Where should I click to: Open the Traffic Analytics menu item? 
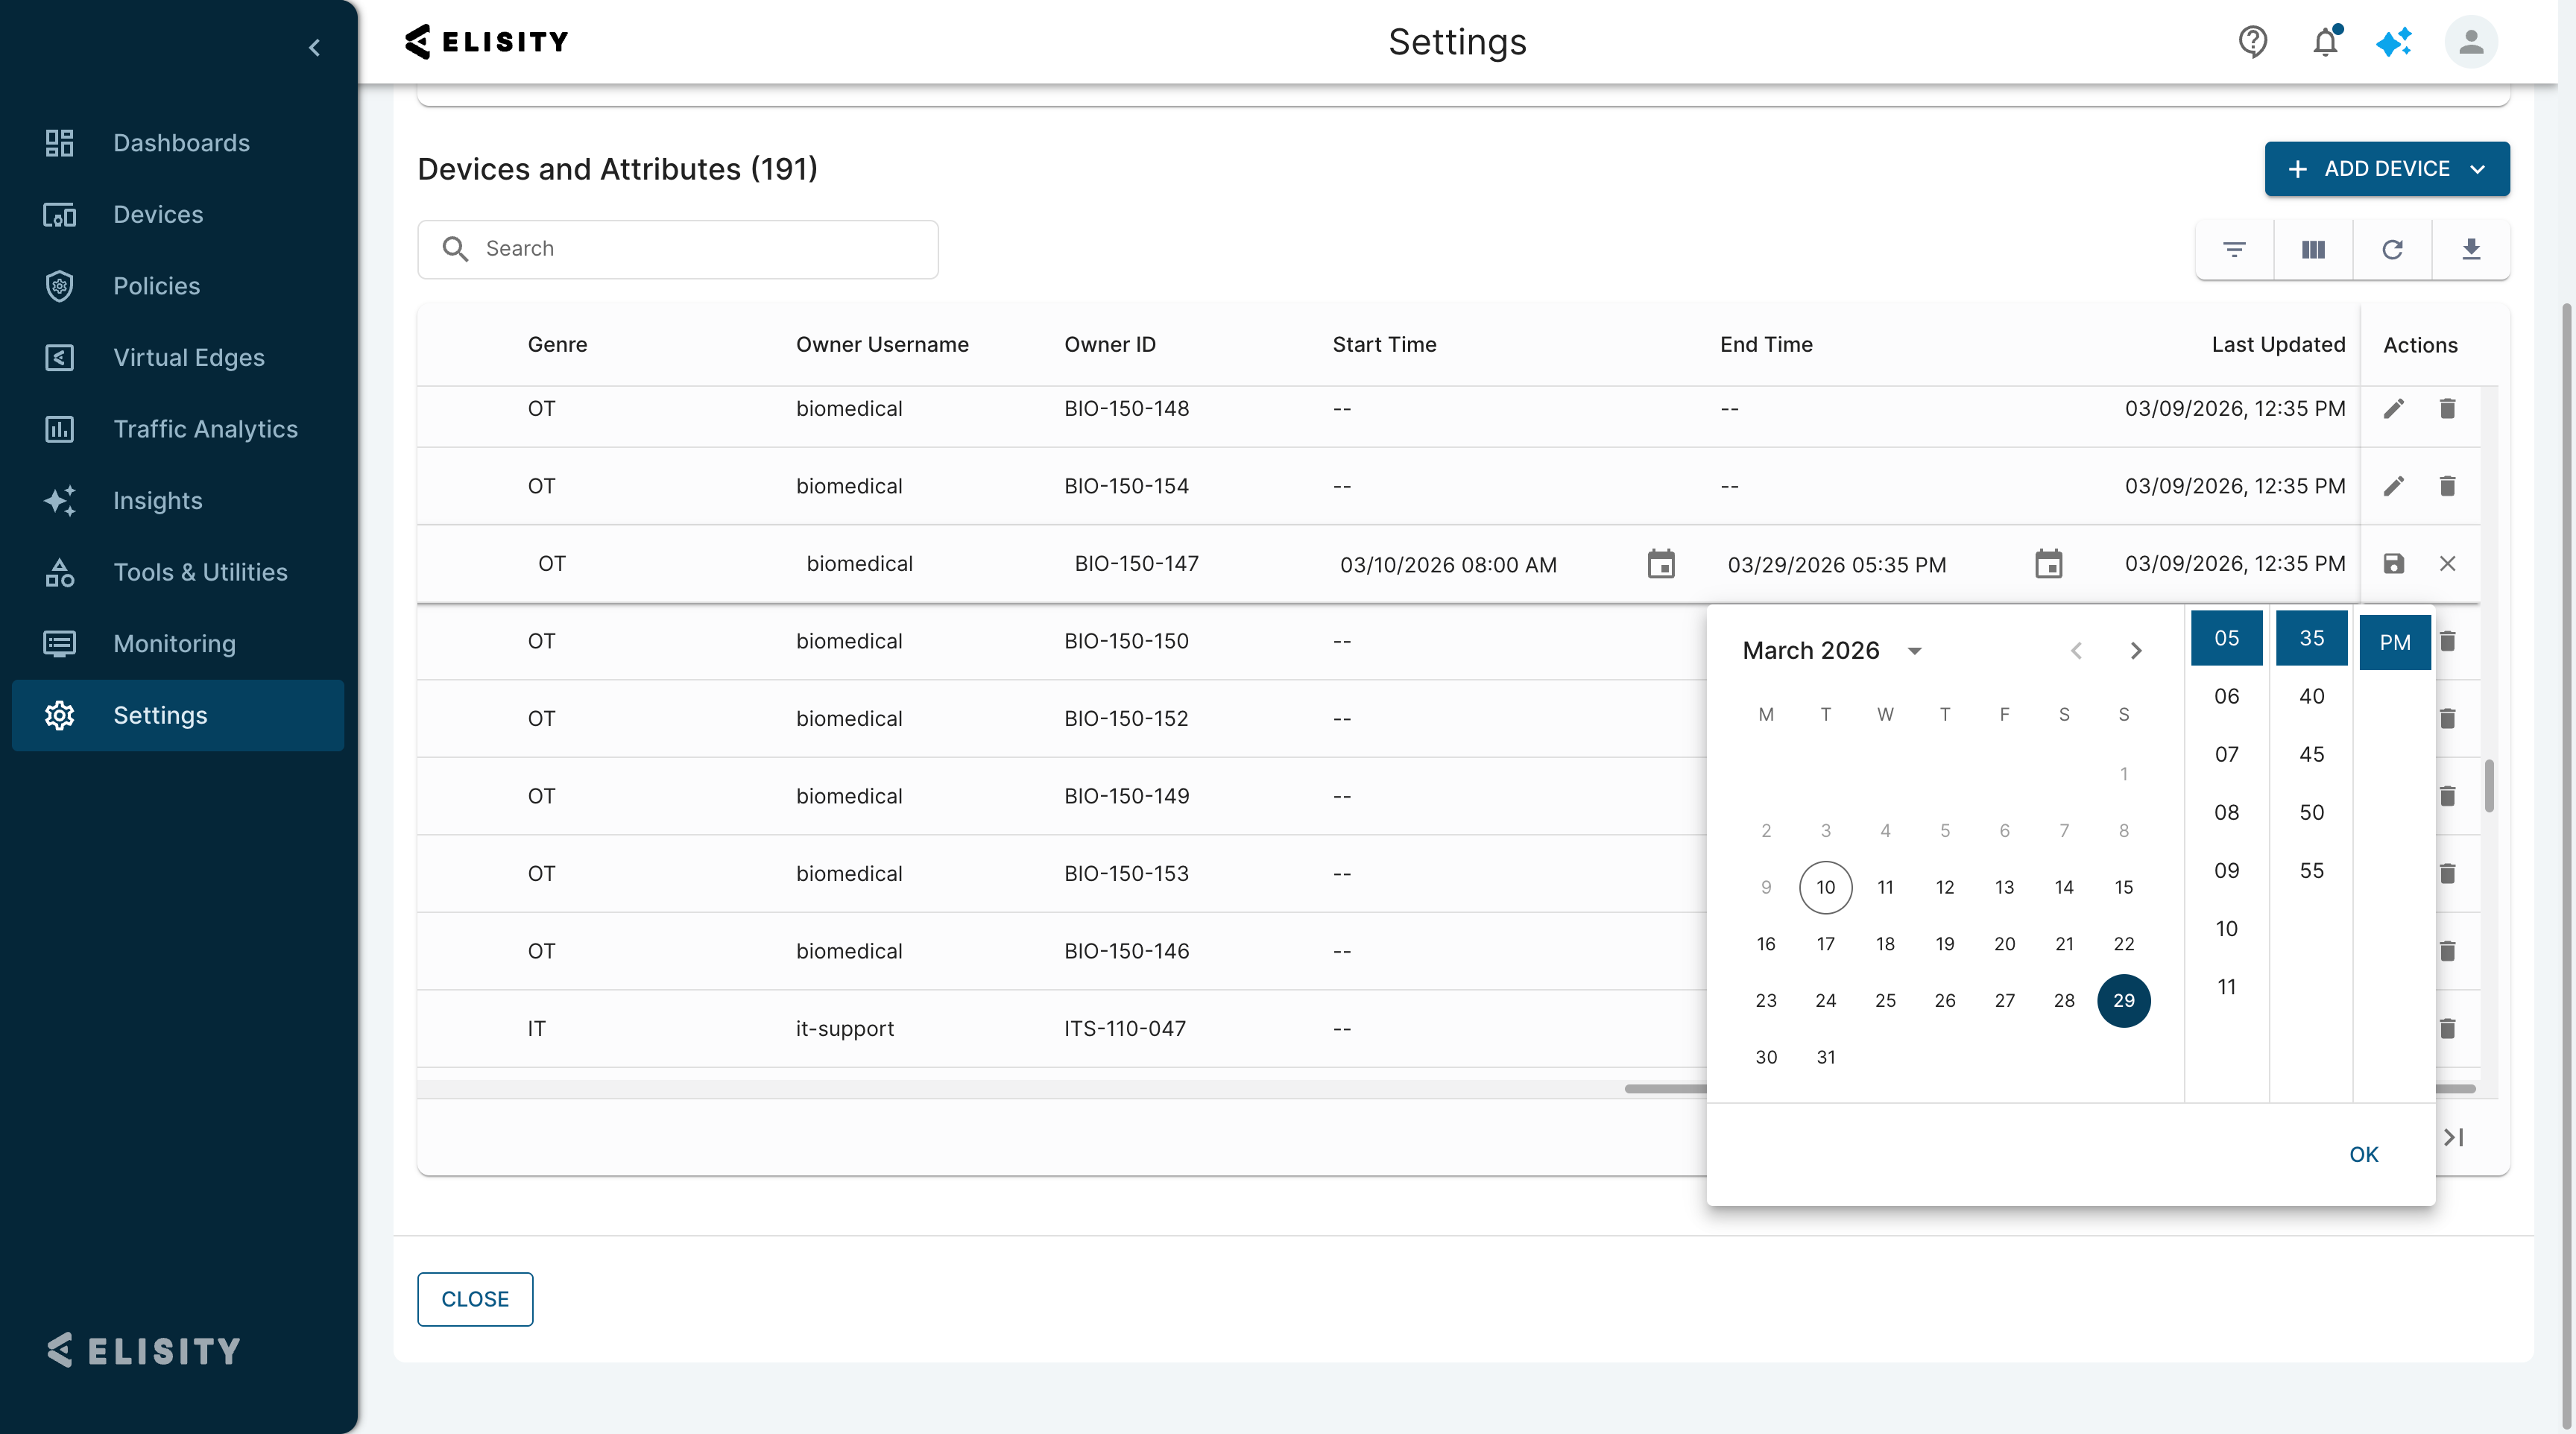(205, 429)
